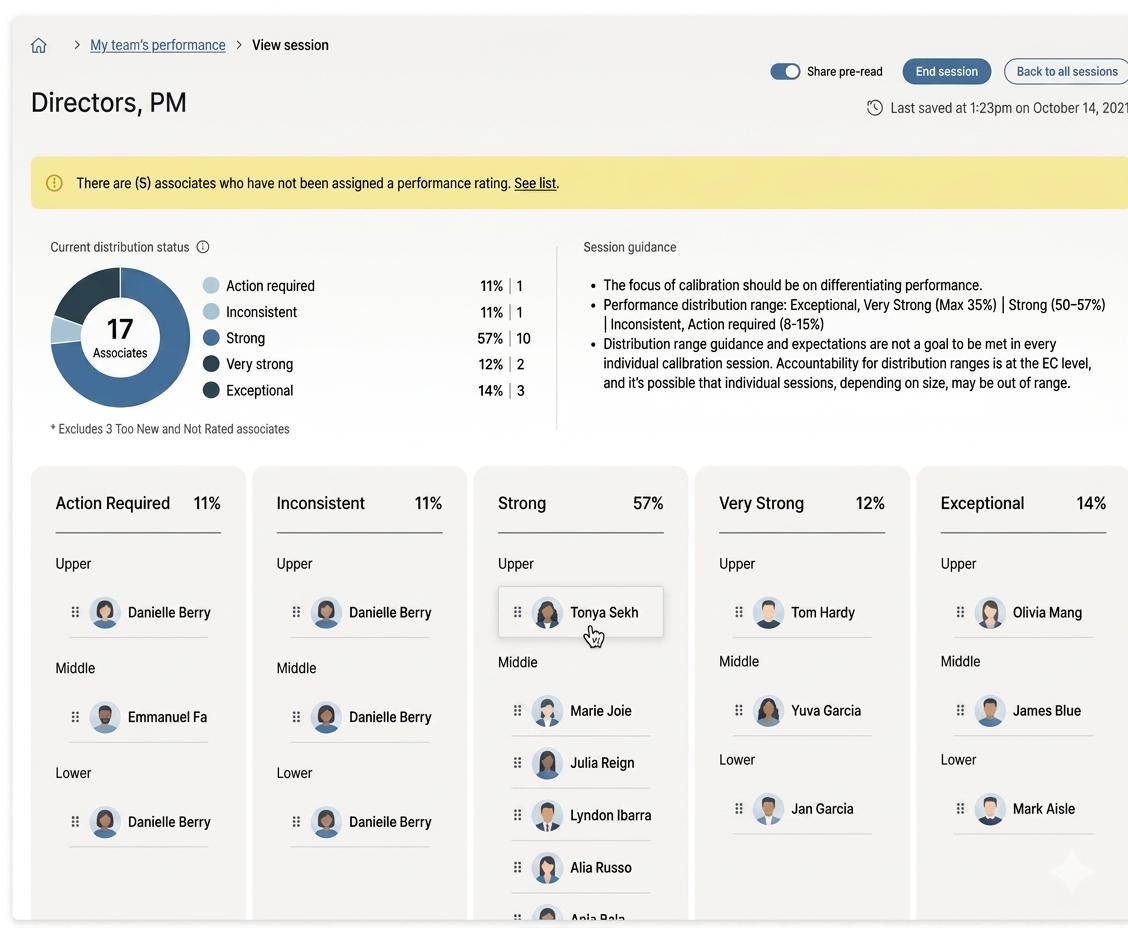The width and height of the screenshot is (1128, 928).
Task: Click James Blue's avatar
Action: 990,711
